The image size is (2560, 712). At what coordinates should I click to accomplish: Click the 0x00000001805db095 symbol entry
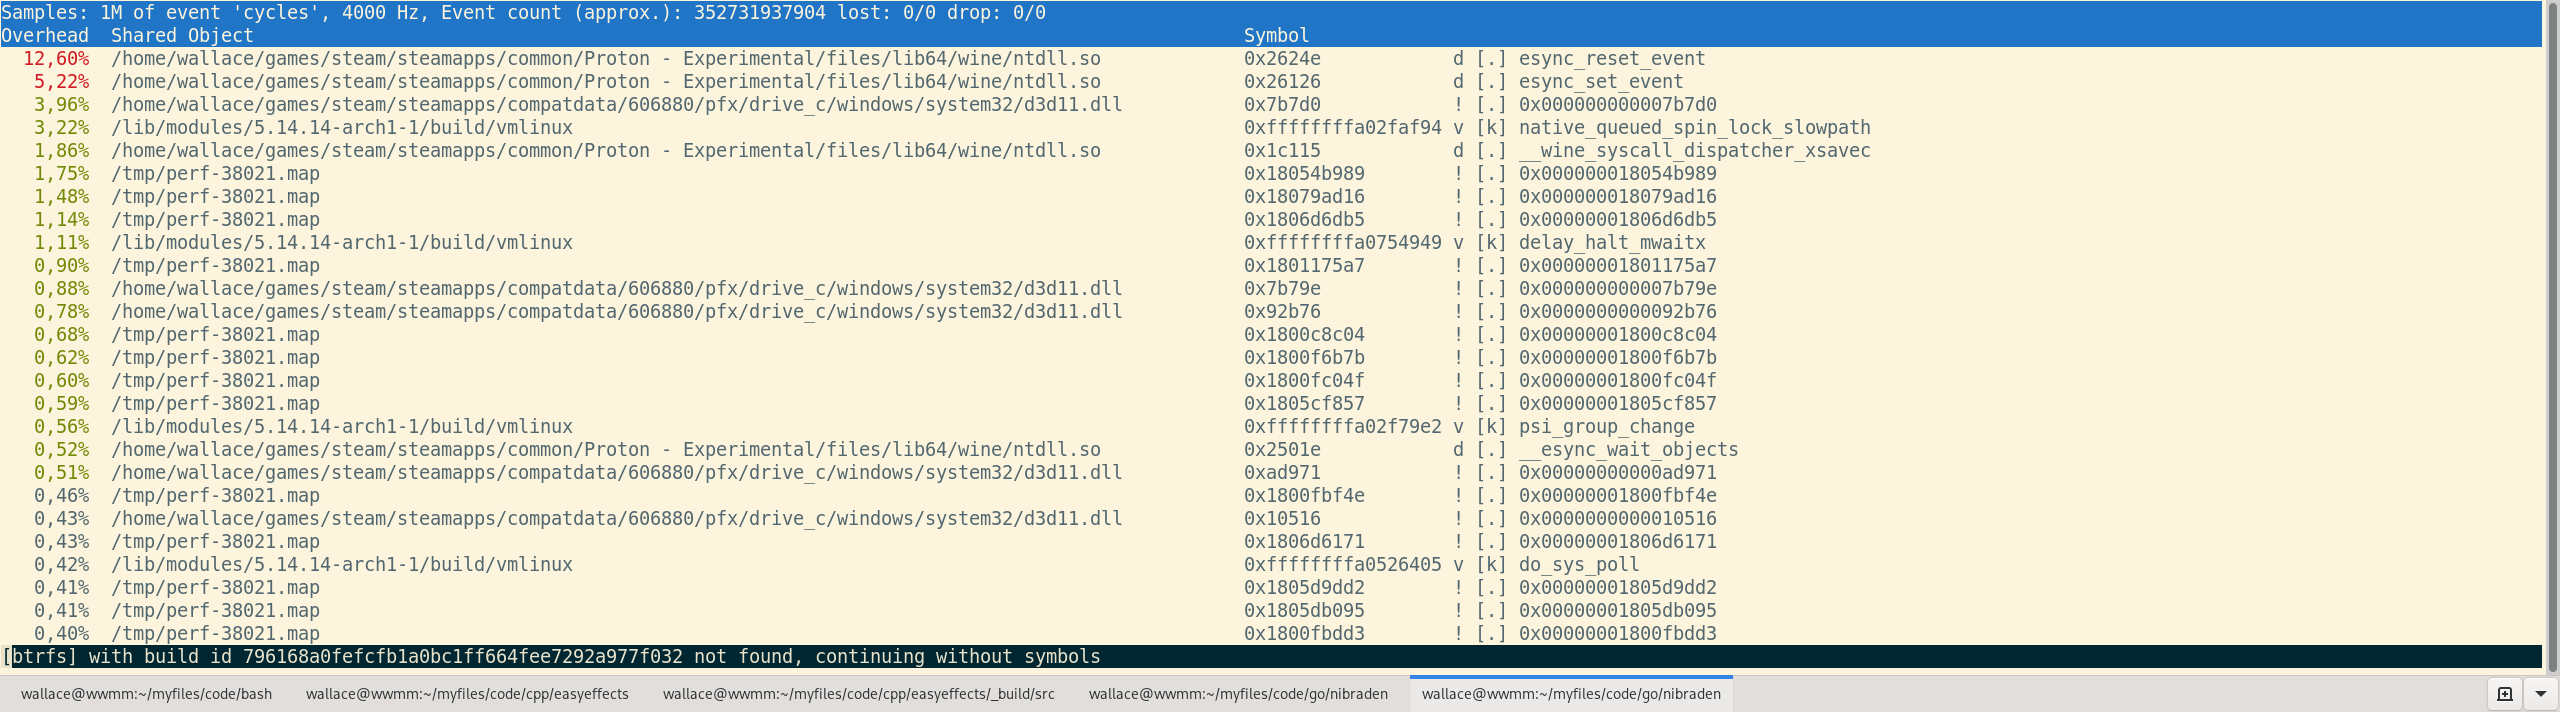[x=1618, y=611]
